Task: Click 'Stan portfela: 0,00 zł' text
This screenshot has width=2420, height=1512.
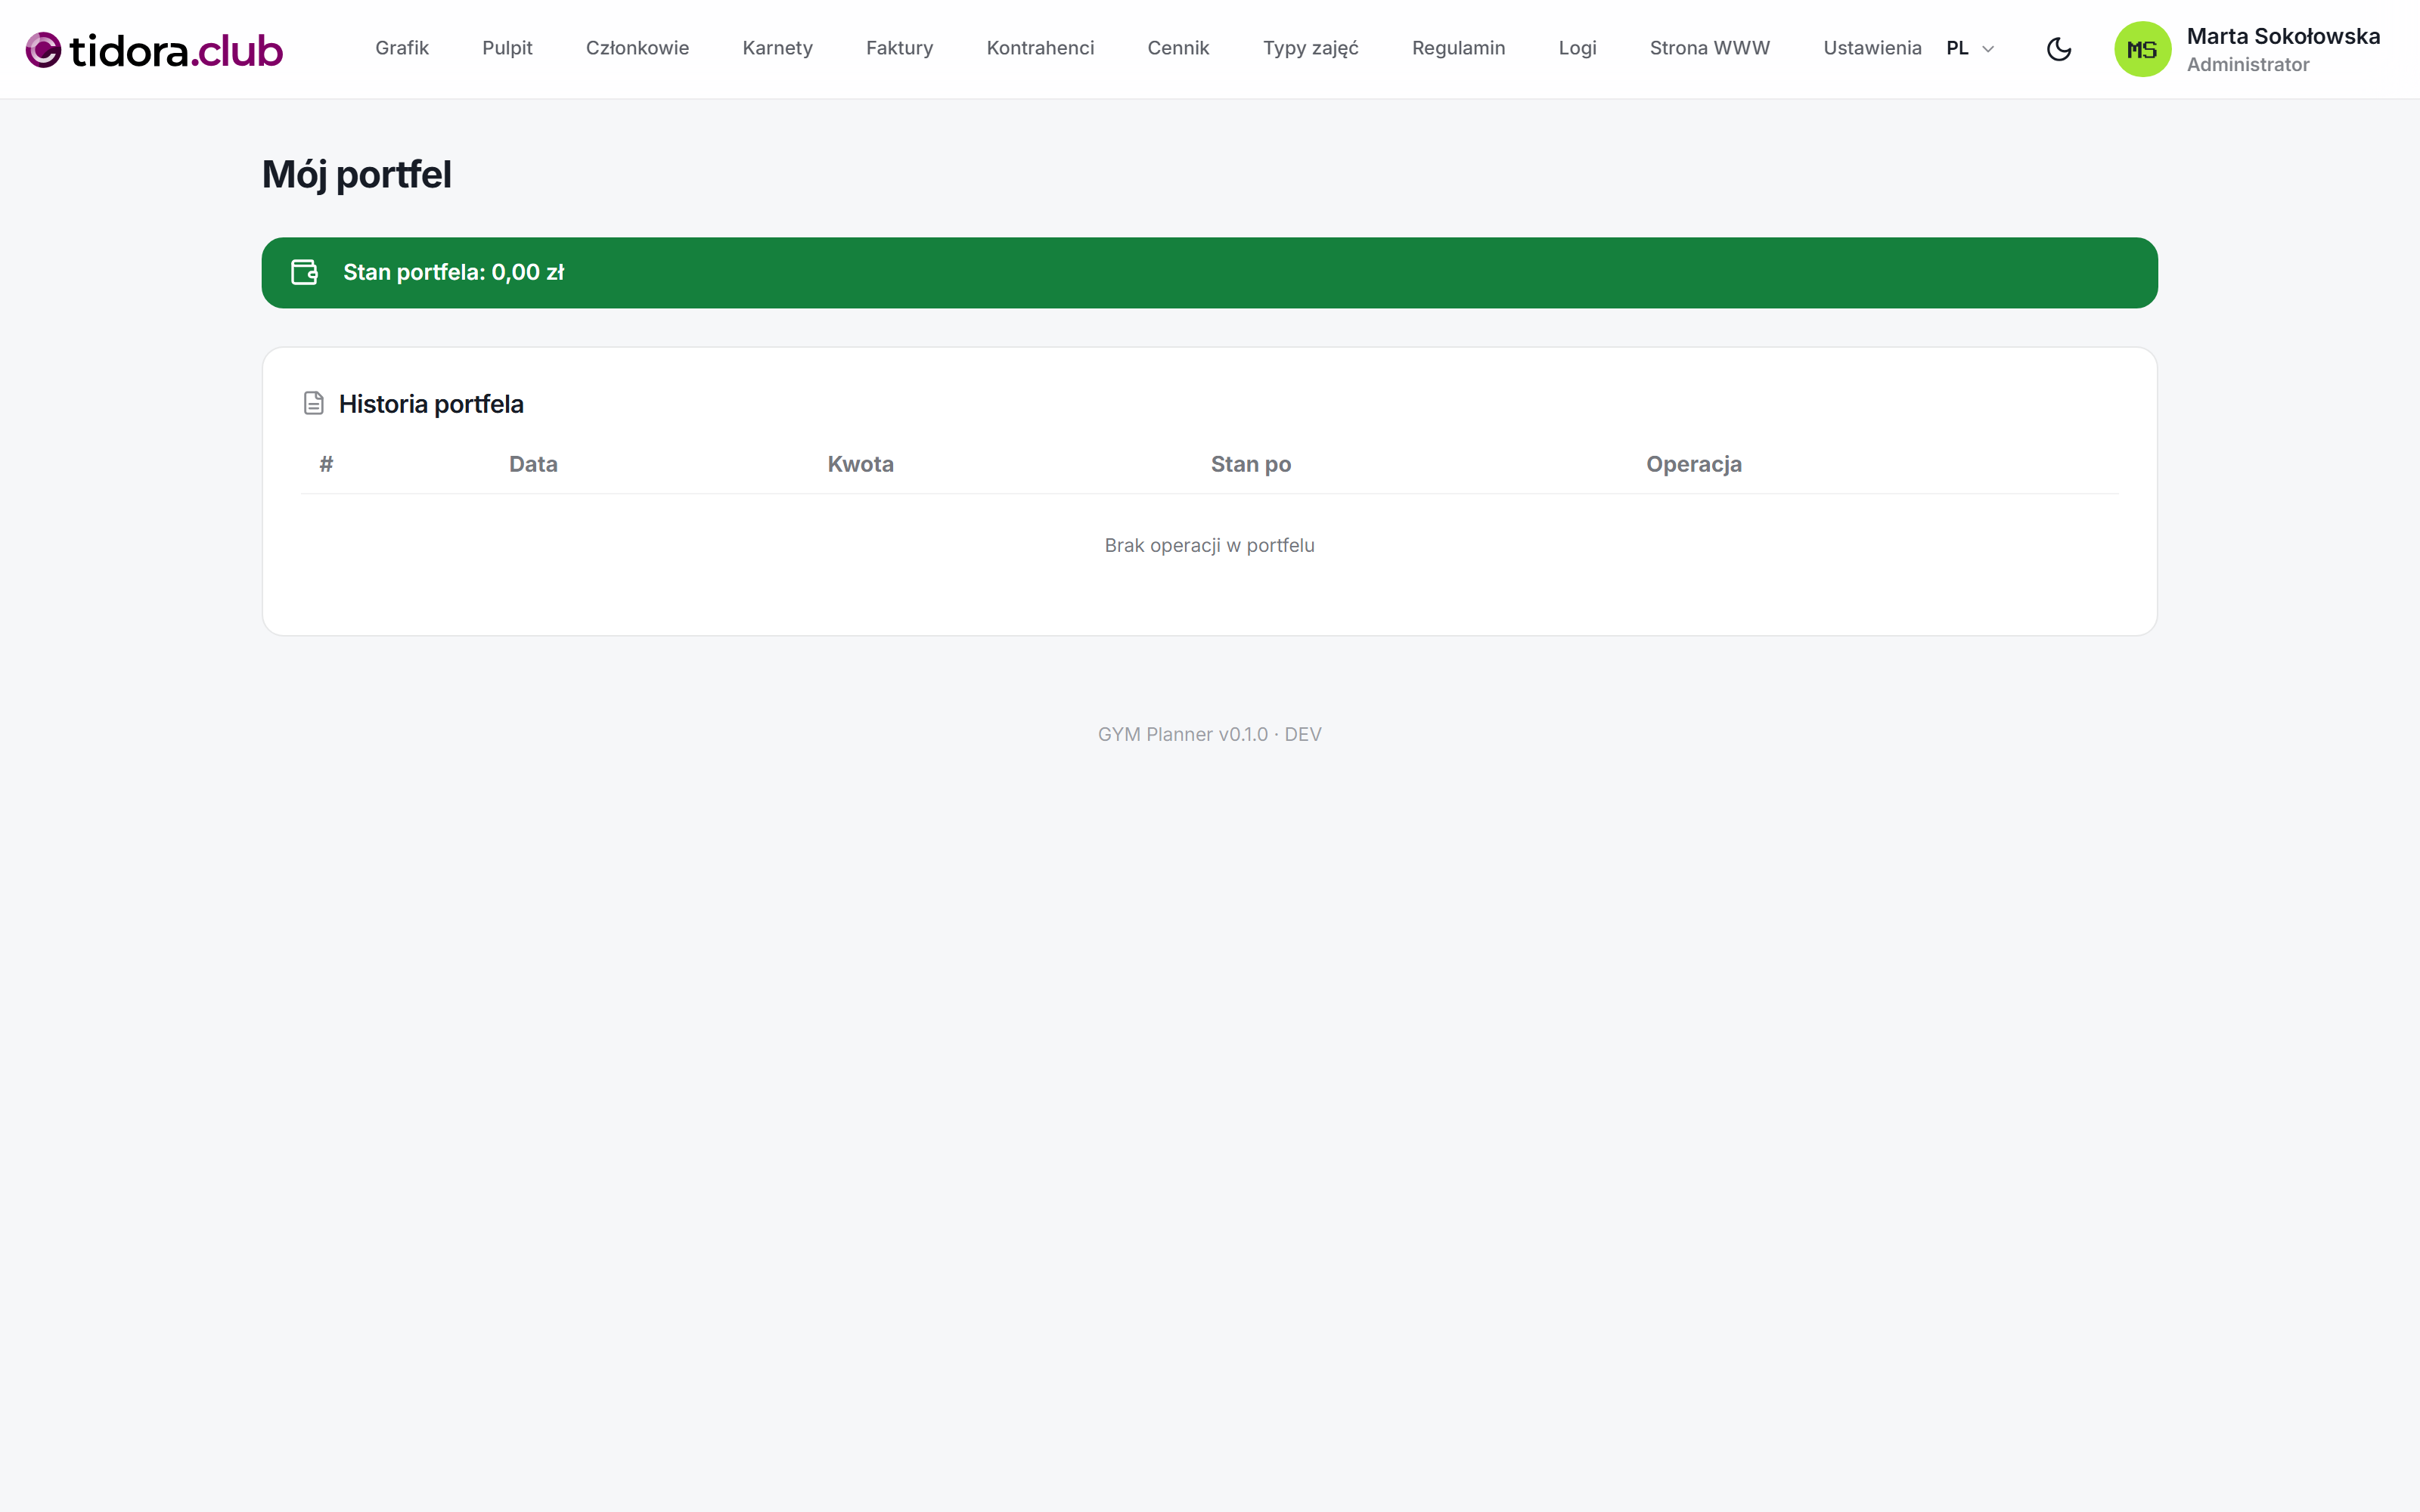Action: tap(453, 272)
